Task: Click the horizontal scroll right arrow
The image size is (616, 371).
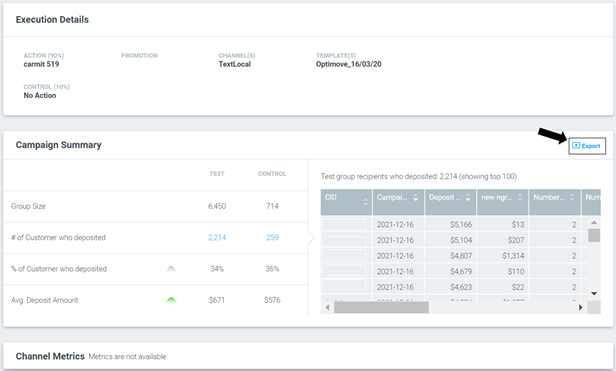Action: pos(581,307)
